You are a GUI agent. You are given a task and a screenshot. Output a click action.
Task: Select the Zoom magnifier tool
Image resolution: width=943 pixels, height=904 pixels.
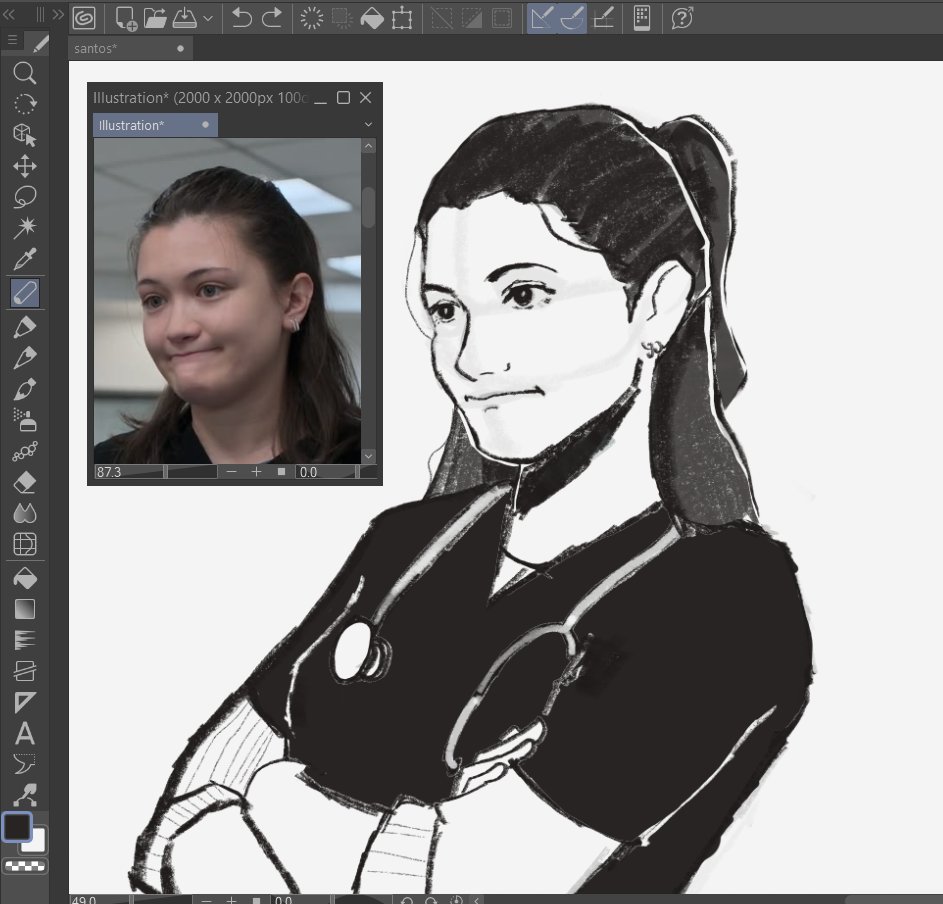(25, 73)
